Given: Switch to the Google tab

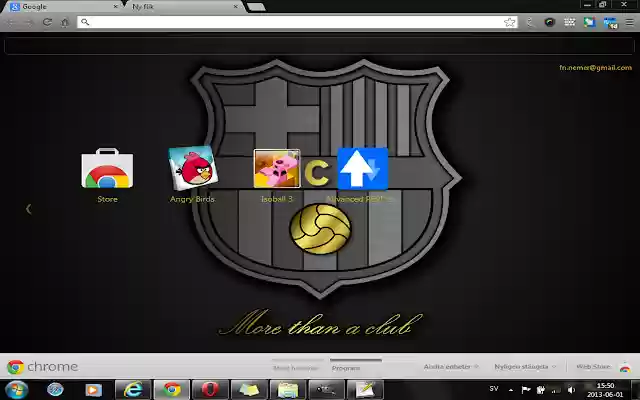Looking at the screenshot, I should point(61,7).
